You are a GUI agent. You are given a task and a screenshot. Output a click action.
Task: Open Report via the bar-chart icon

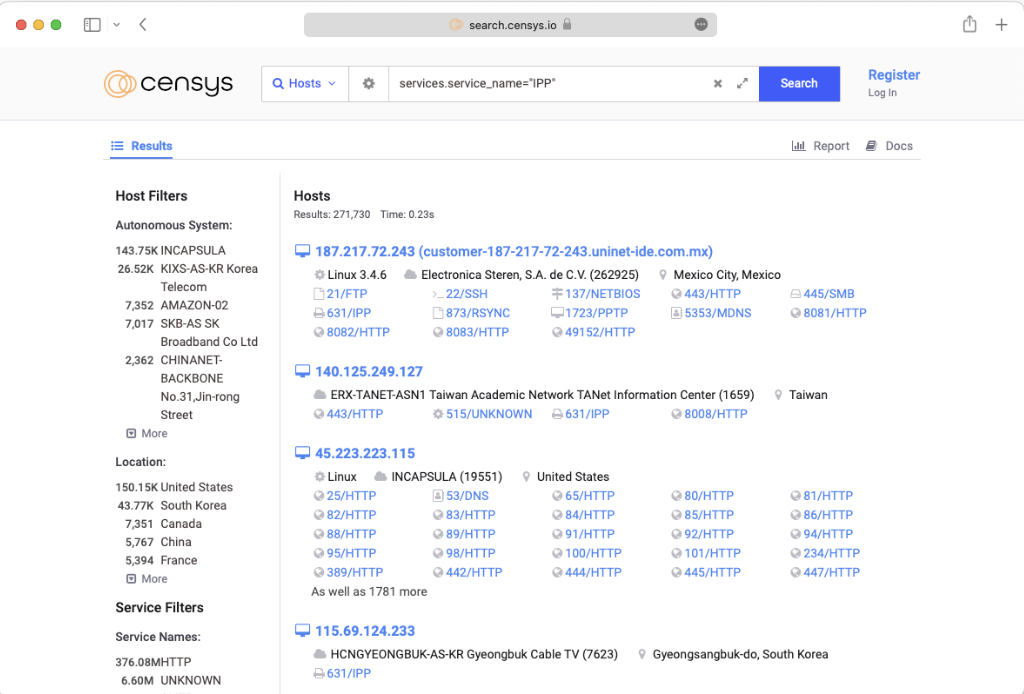tap(801, 145)
